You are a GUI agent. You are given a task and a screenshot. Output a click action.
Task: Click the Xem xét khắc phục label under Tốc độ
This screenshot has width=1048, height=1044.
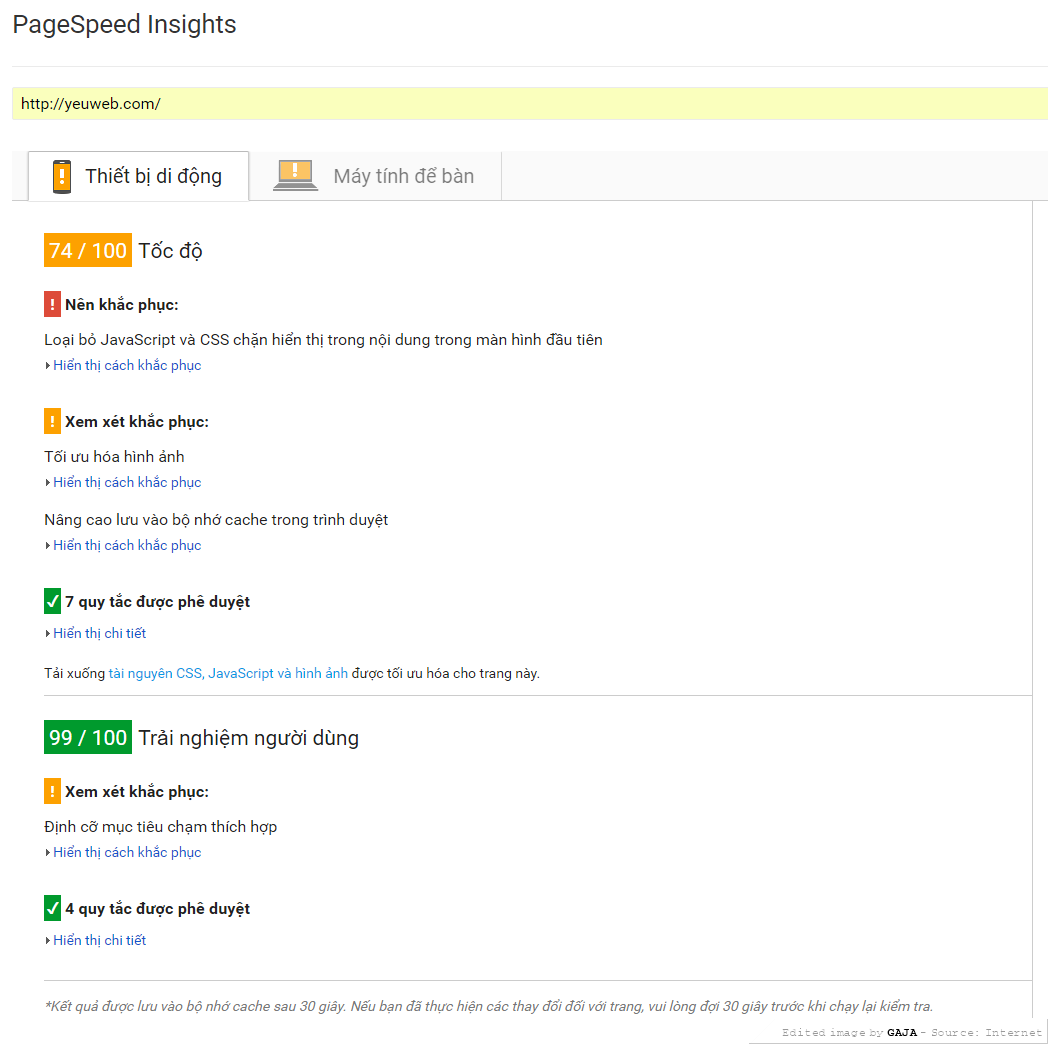[x=137, y=422]
